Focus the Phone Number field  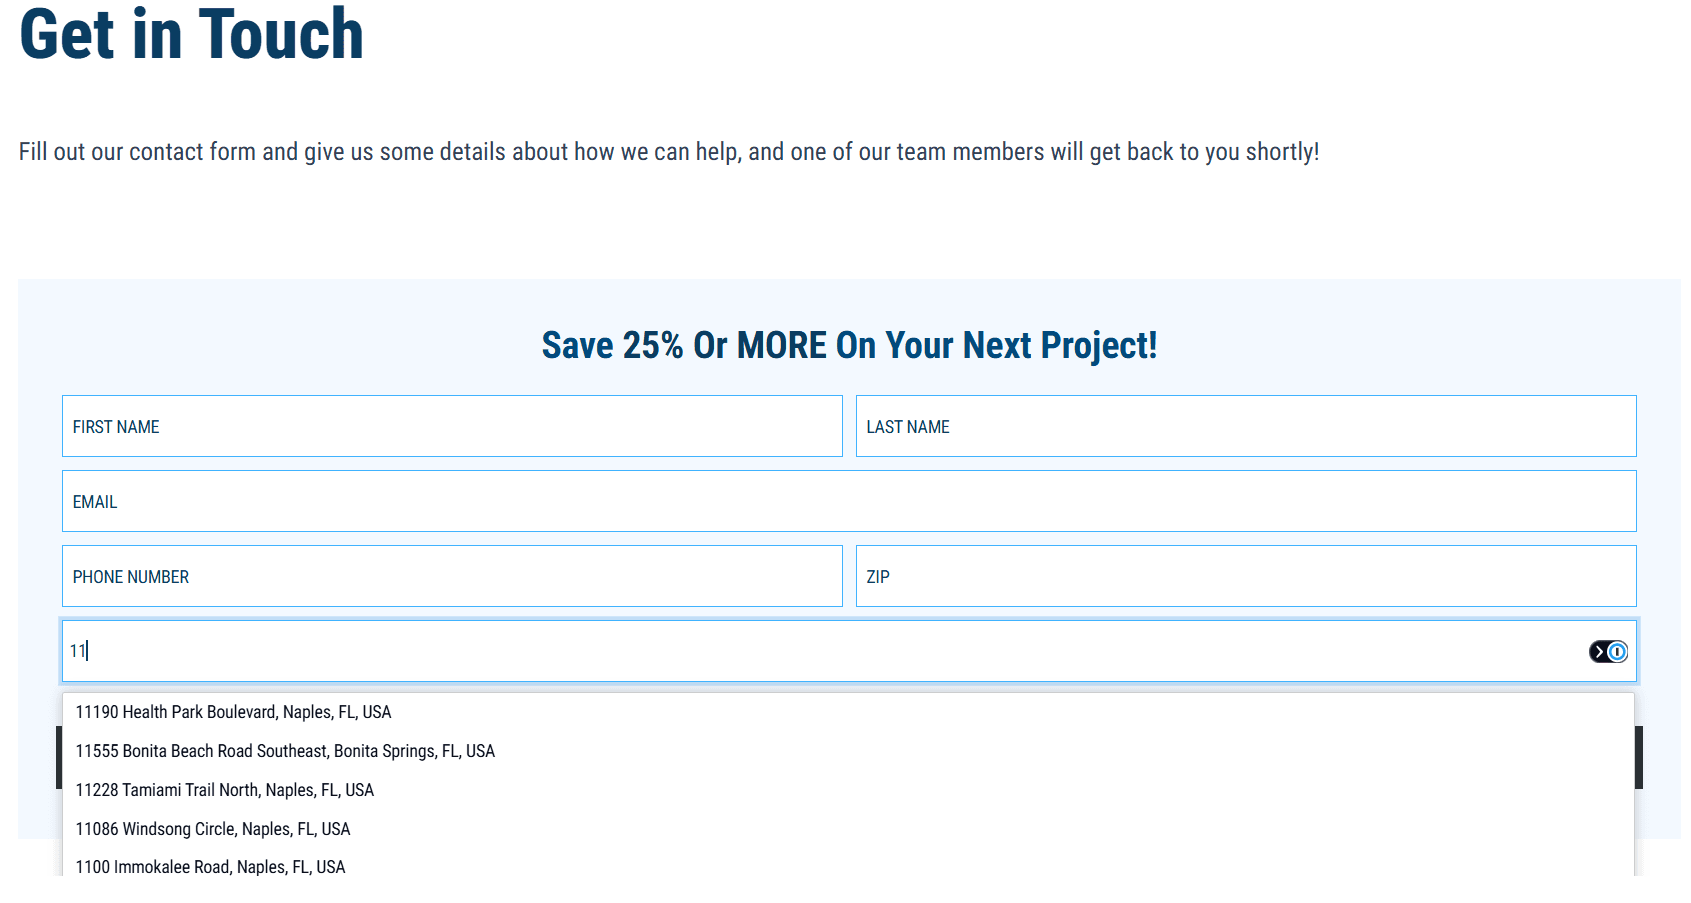pos(452,577)
